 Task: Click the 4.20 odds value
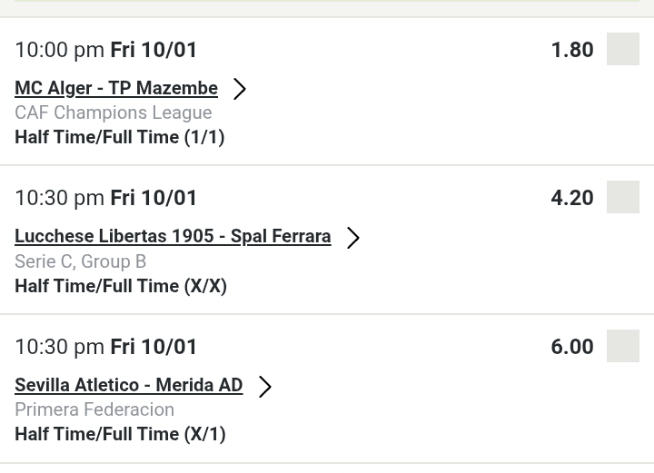pyautogui.click(x=575, y=198)
